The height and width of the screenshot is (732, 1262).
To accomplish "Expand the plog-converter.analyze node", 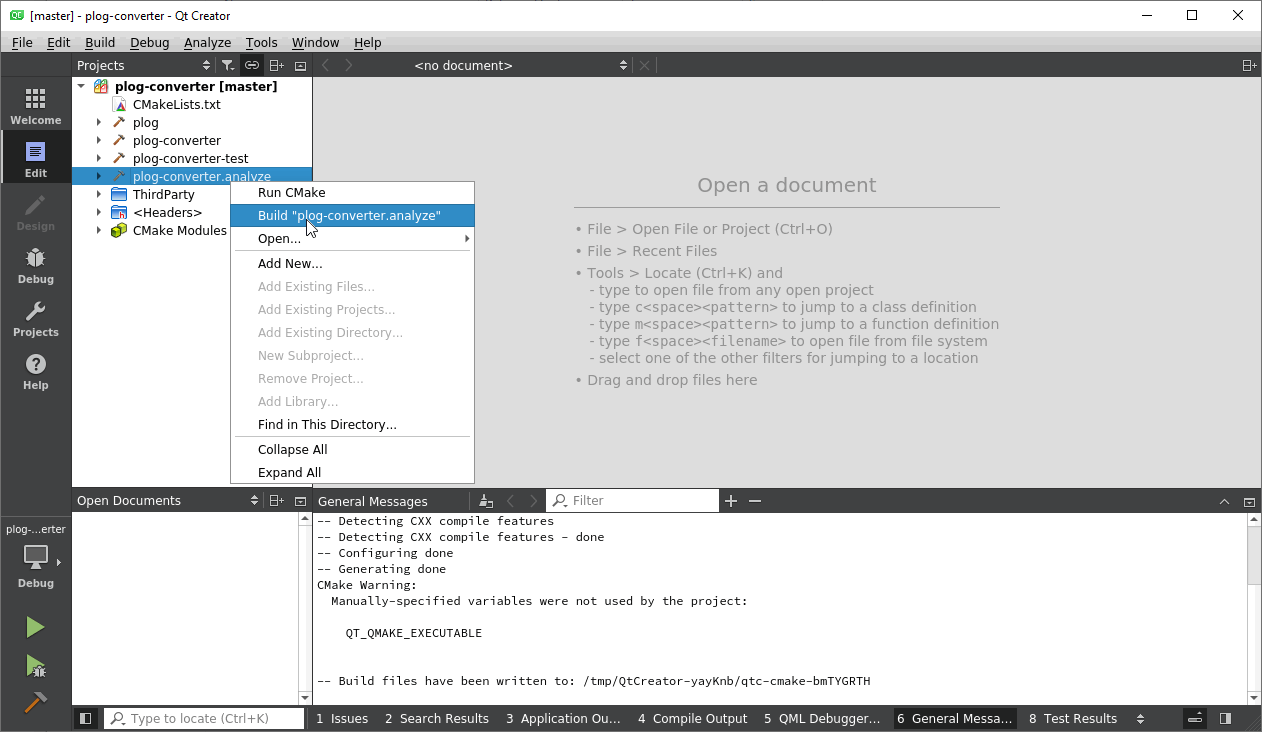I will tap(98, 176).
